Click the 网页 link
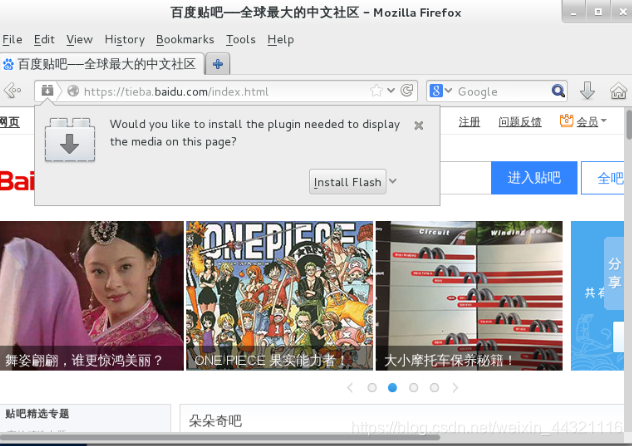The image size is (632, 446). click(x=10, y=122)
